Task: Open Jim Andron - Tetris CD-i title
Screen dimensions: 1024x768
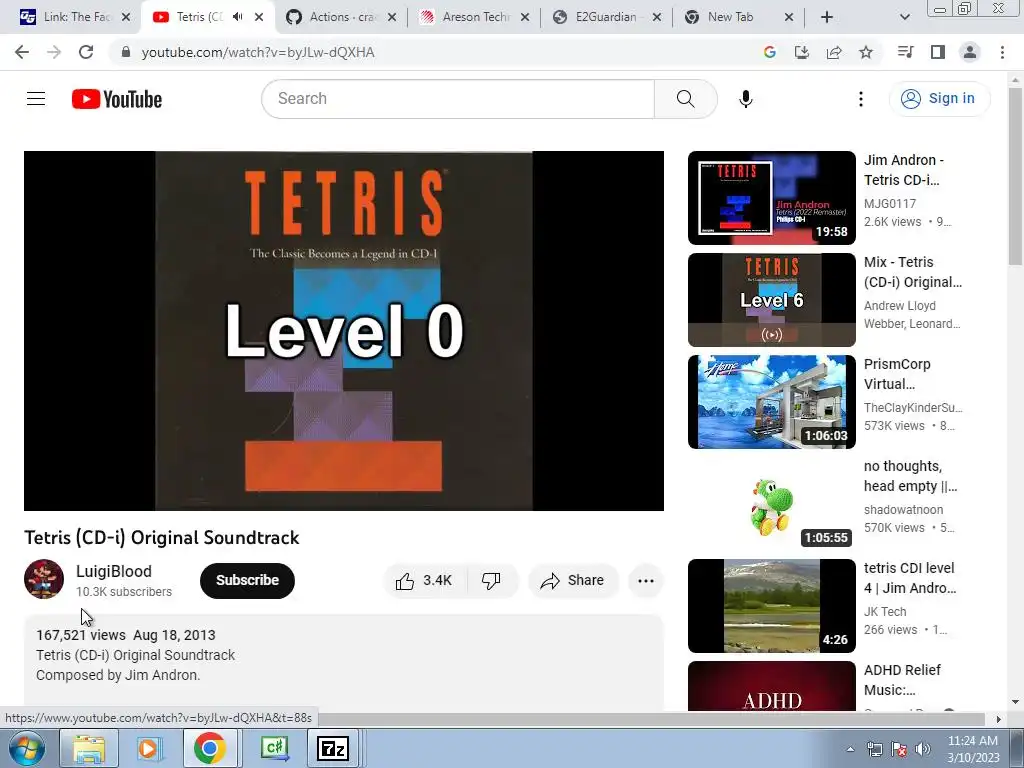Action: 903,170
